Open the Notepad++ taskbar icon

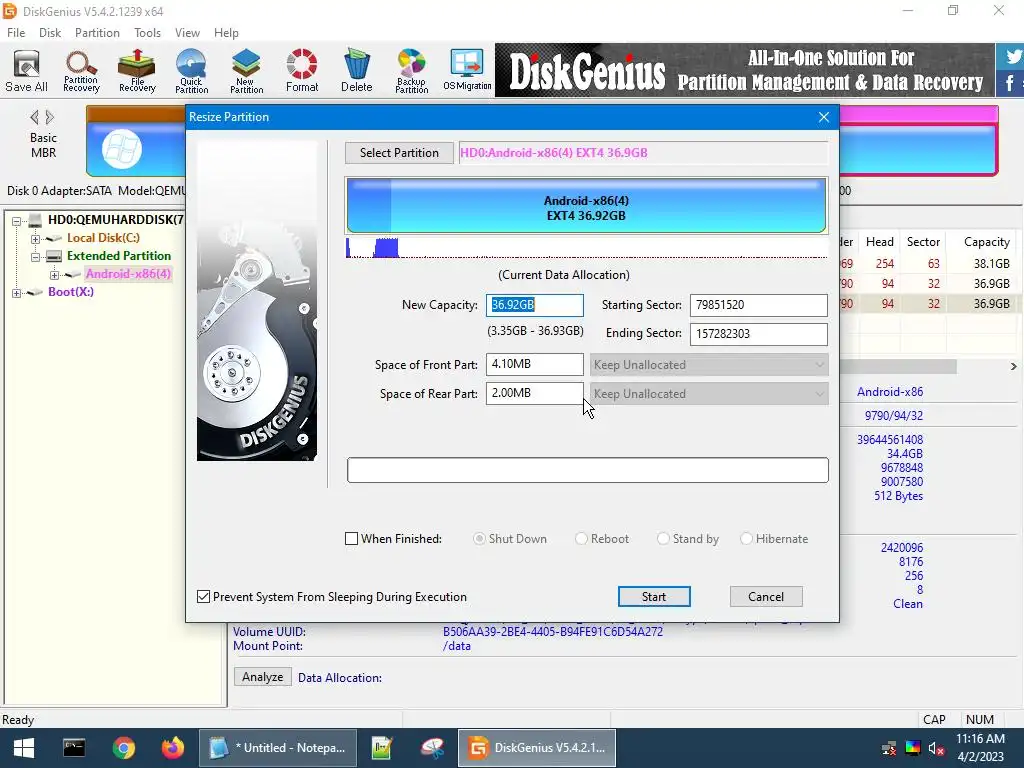[381, 748]
